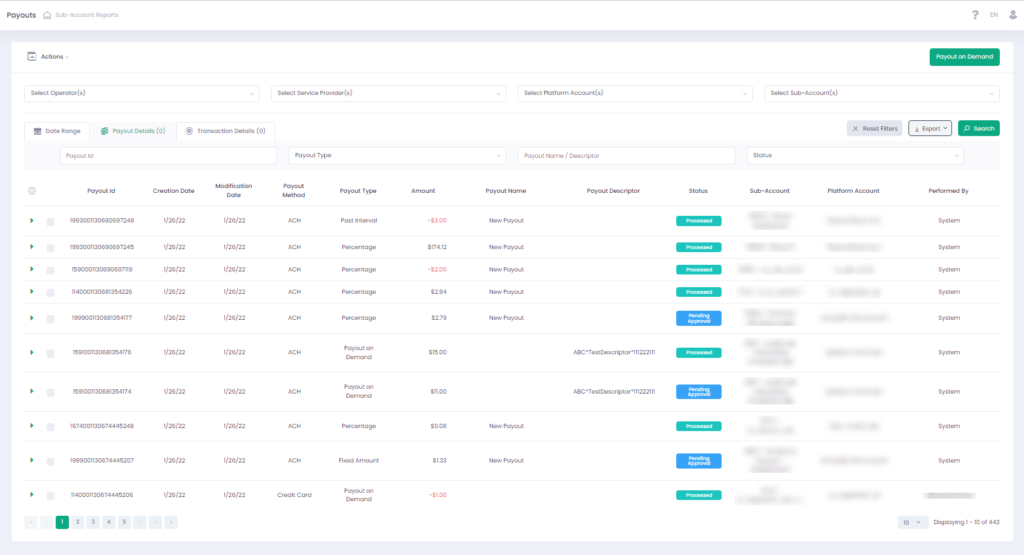Click the Transaction Details tab icon
This screenshot has height=555, width=1024.
coord(189,131)
